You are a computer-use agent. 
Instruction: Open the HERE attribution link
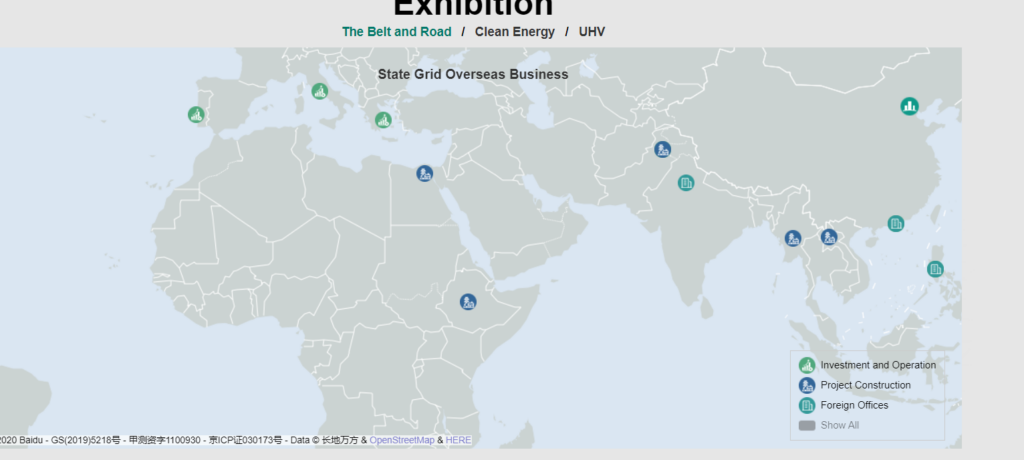coord(458,440)
